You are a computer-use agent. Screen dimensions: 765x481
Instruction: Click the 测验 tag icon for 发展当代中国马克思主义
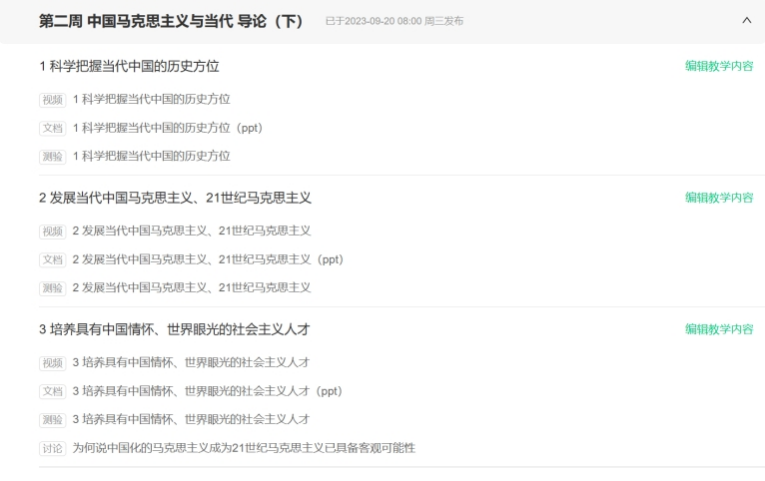(x=52, y=288)
